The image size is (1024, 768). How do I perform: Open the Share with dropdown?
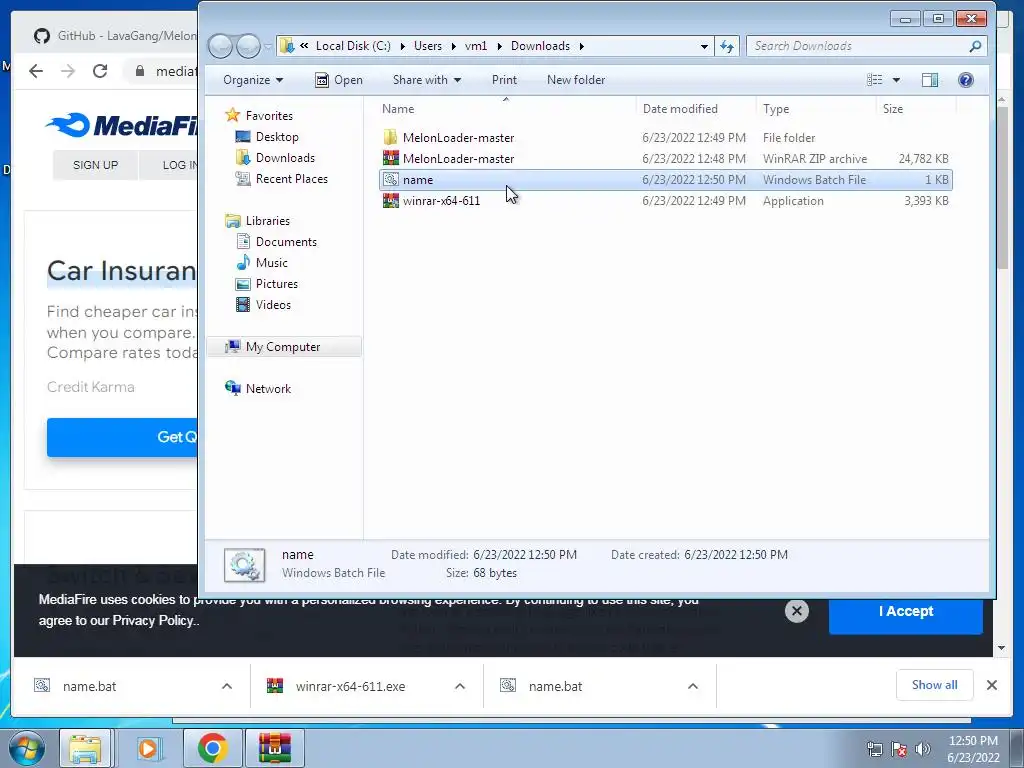pyautogui.click(x=427, y=80)
